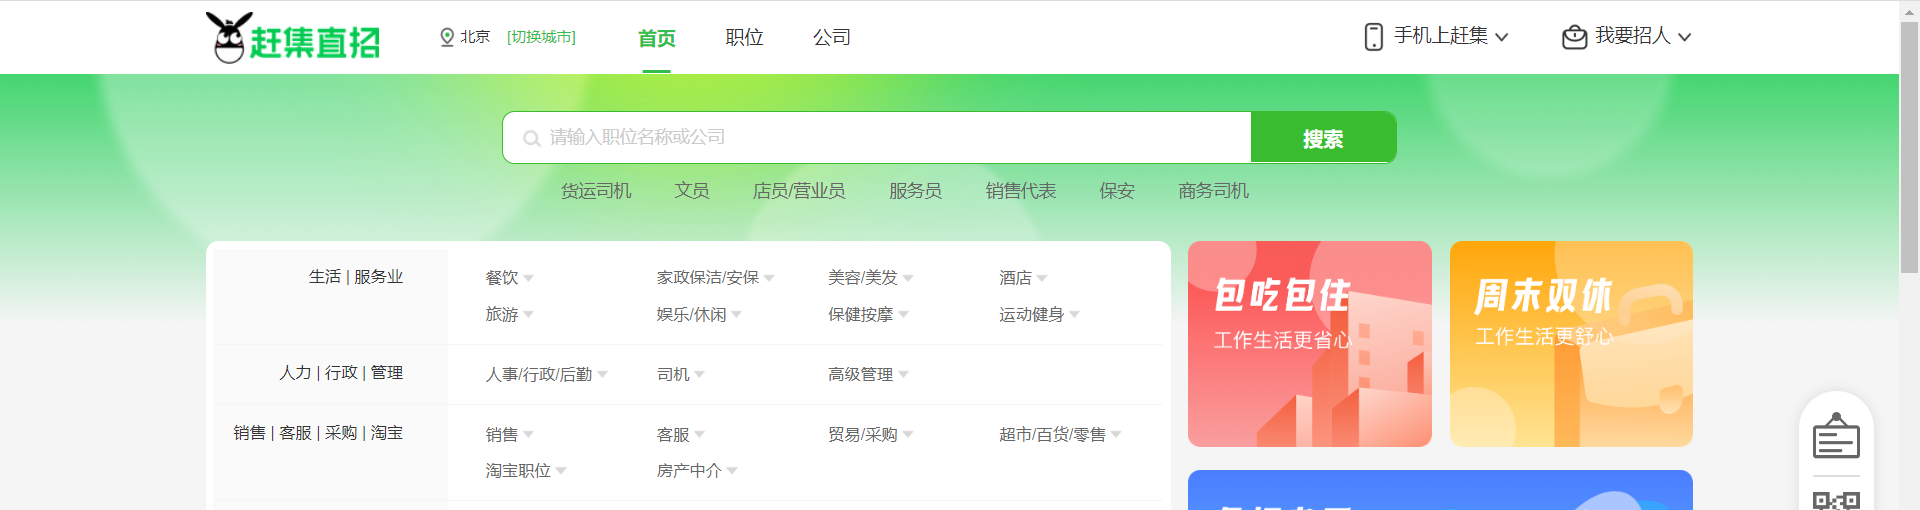Select the 服务员 hot keyword
1920x510 pixels.
(x=915, y=191)
